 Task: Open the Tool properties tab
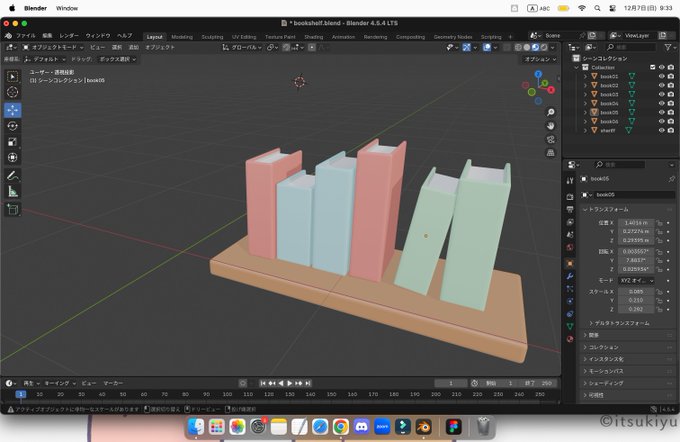(570, 181)
